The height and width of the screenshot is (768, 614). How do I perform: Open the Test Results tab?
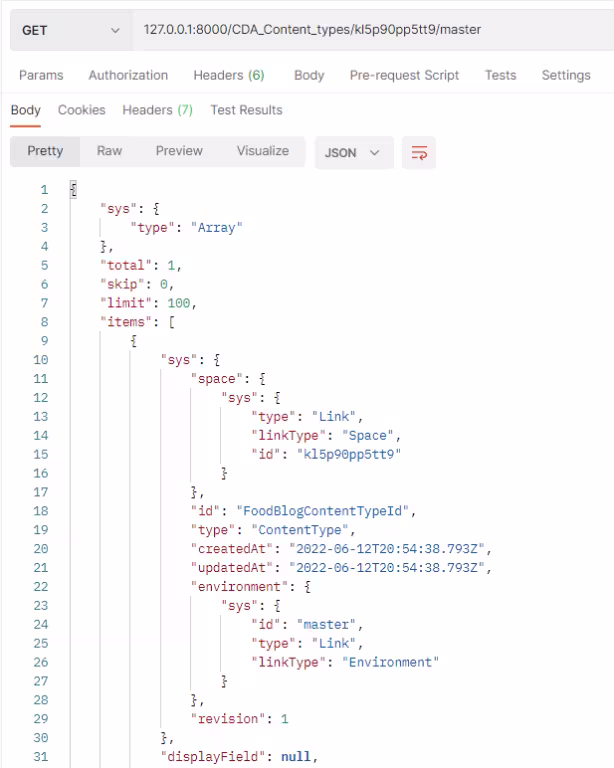pyautogui.click(x=246, y=110)
